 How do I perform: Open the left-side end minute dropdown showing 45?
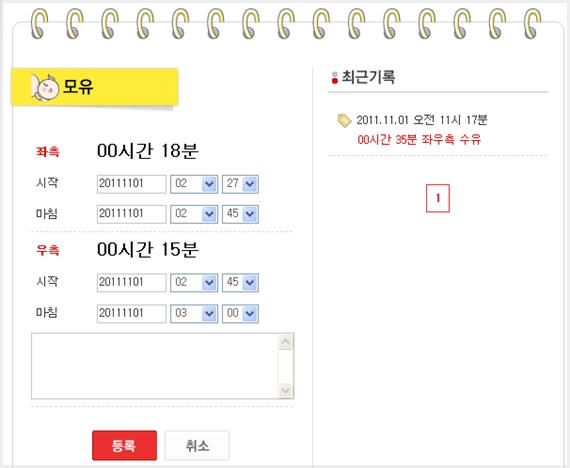tap(240, 214)
